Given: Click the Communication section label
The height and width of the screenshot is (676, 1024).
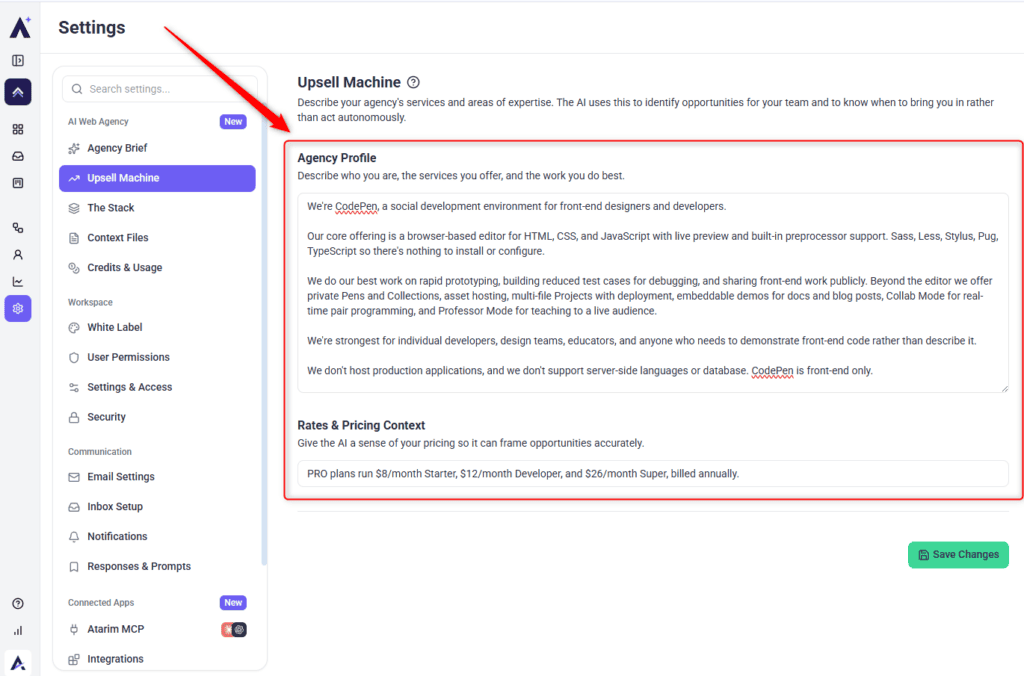Looking at the screenshot, I should [x=100, y=452].
